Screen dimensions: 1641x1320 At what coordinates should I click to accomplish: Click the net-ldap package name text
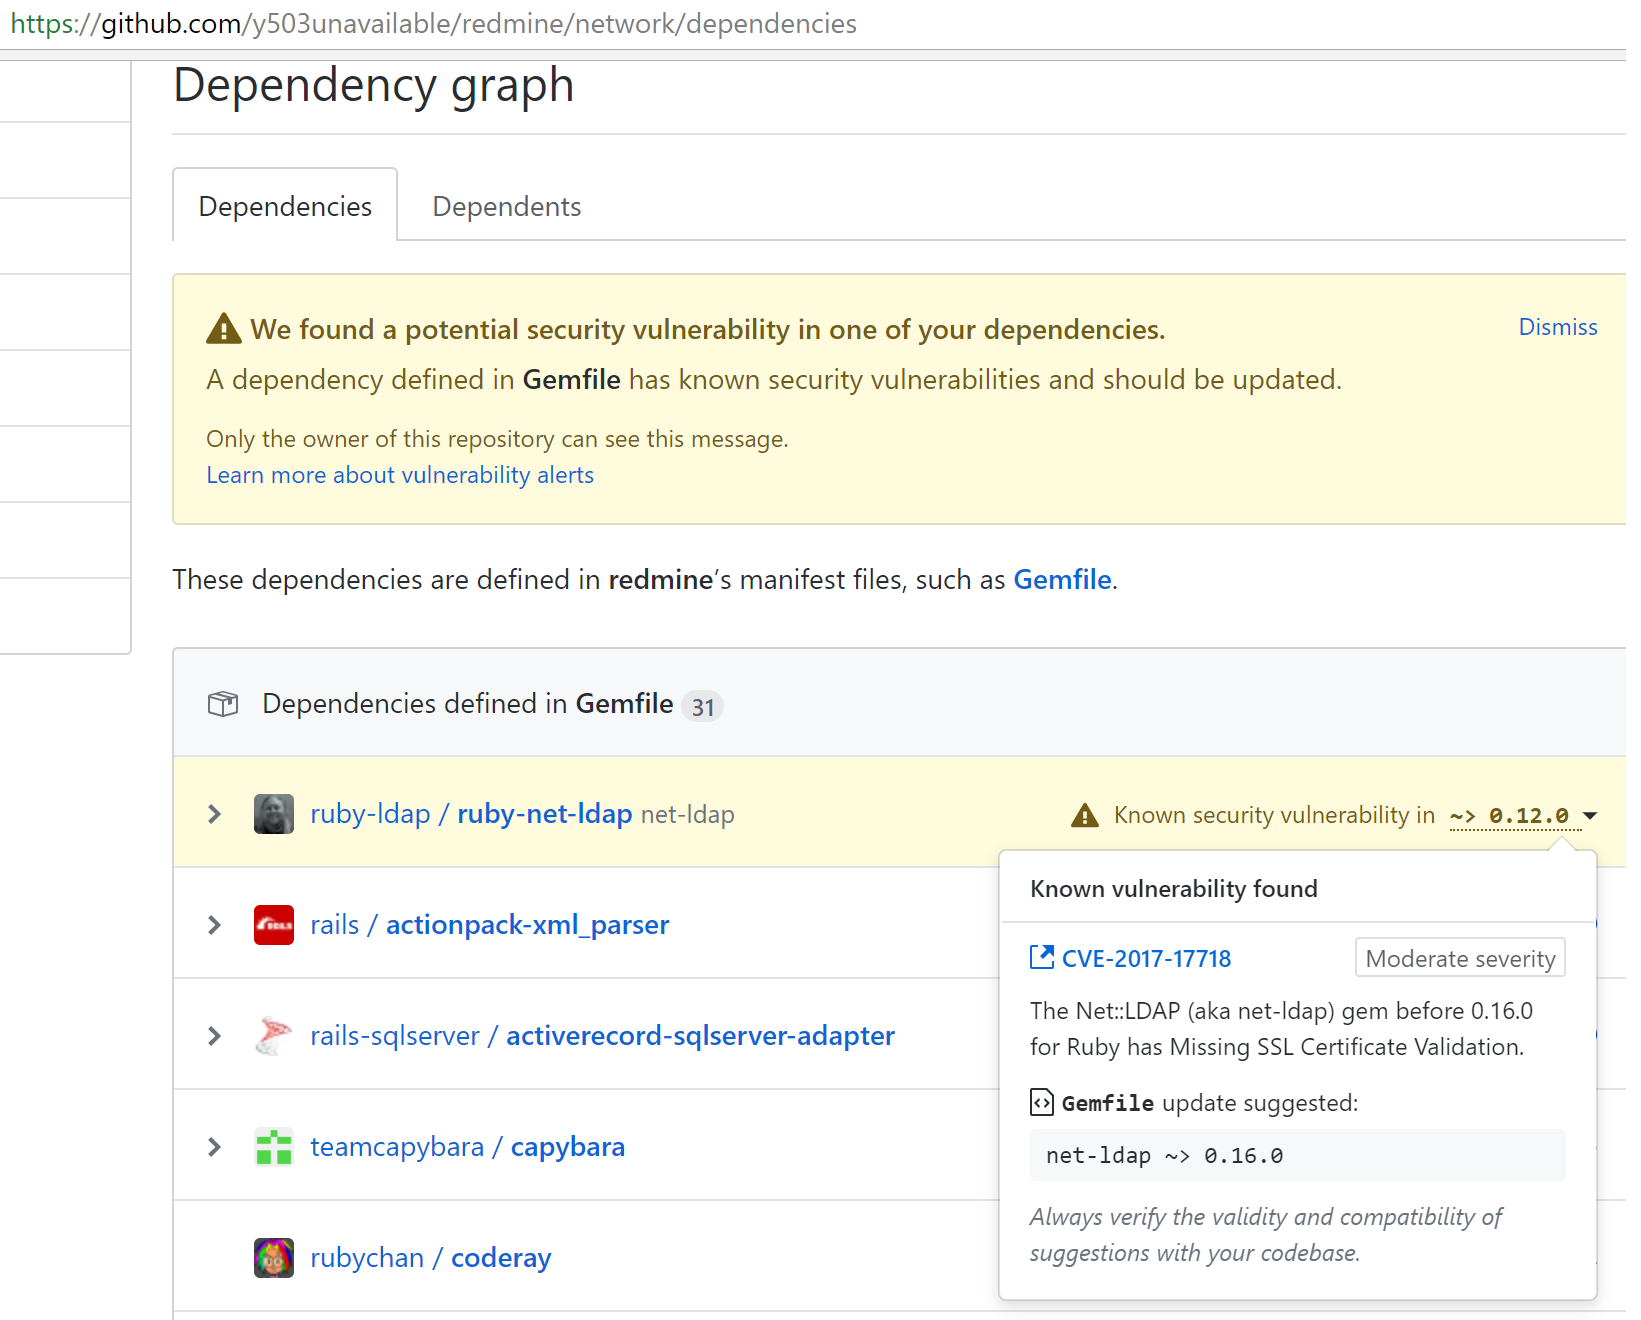point(688,815)
